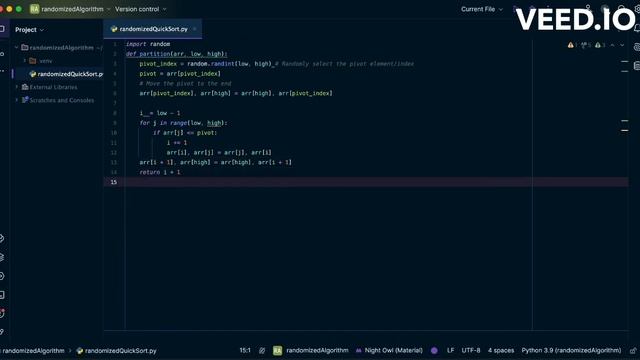Screen dimensions: 640x360
Task: Open the Services layers tool window
Action: [x=2, y=257]
